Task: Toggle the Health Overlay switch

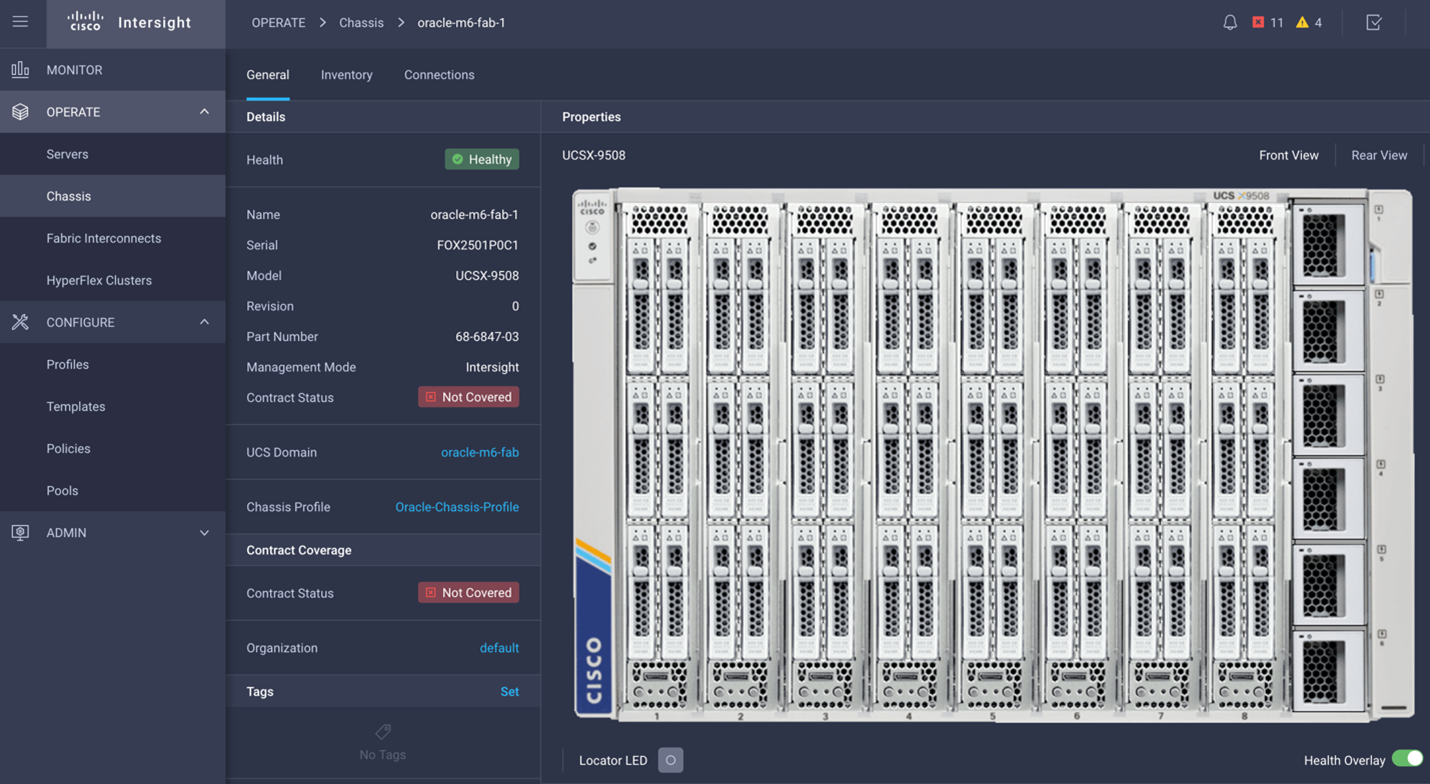Action: pyautogui.click(x=1407, y=759)
